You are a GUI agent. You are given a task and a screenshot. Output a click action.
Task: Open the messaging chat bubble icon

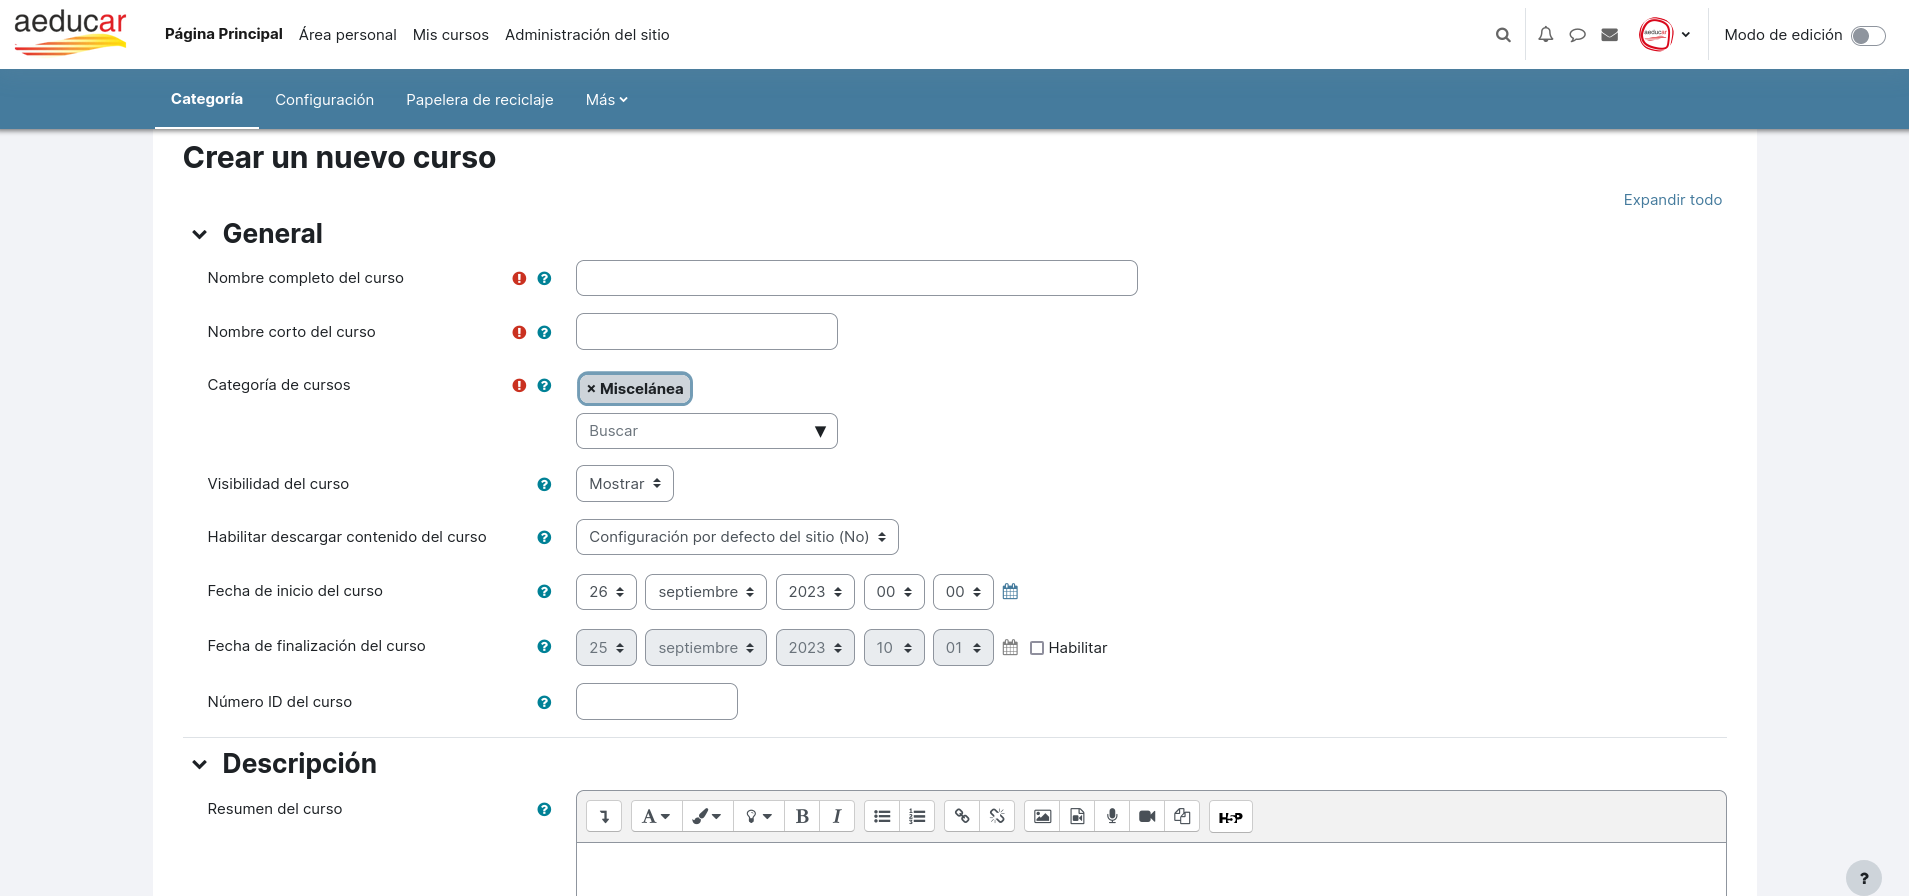pos(1578,35)
